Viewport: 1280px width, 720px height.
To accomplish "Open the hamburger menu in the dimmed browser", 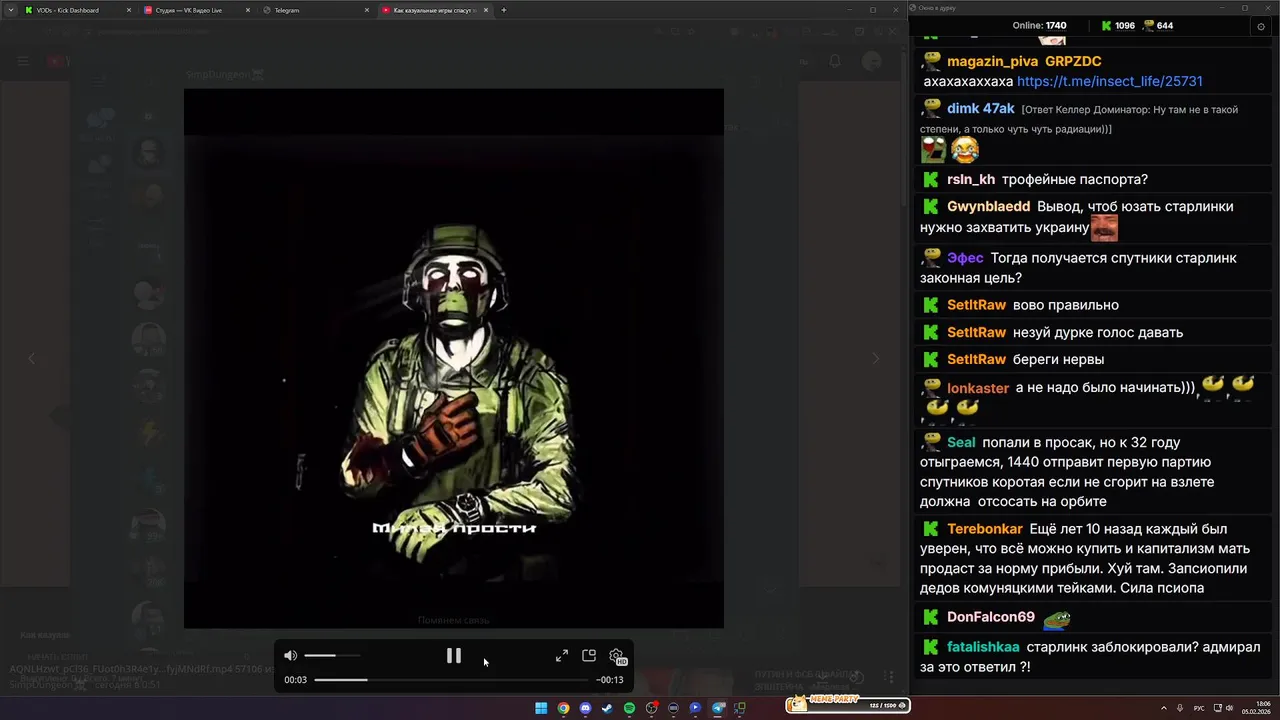I will (x=23, y=62).
